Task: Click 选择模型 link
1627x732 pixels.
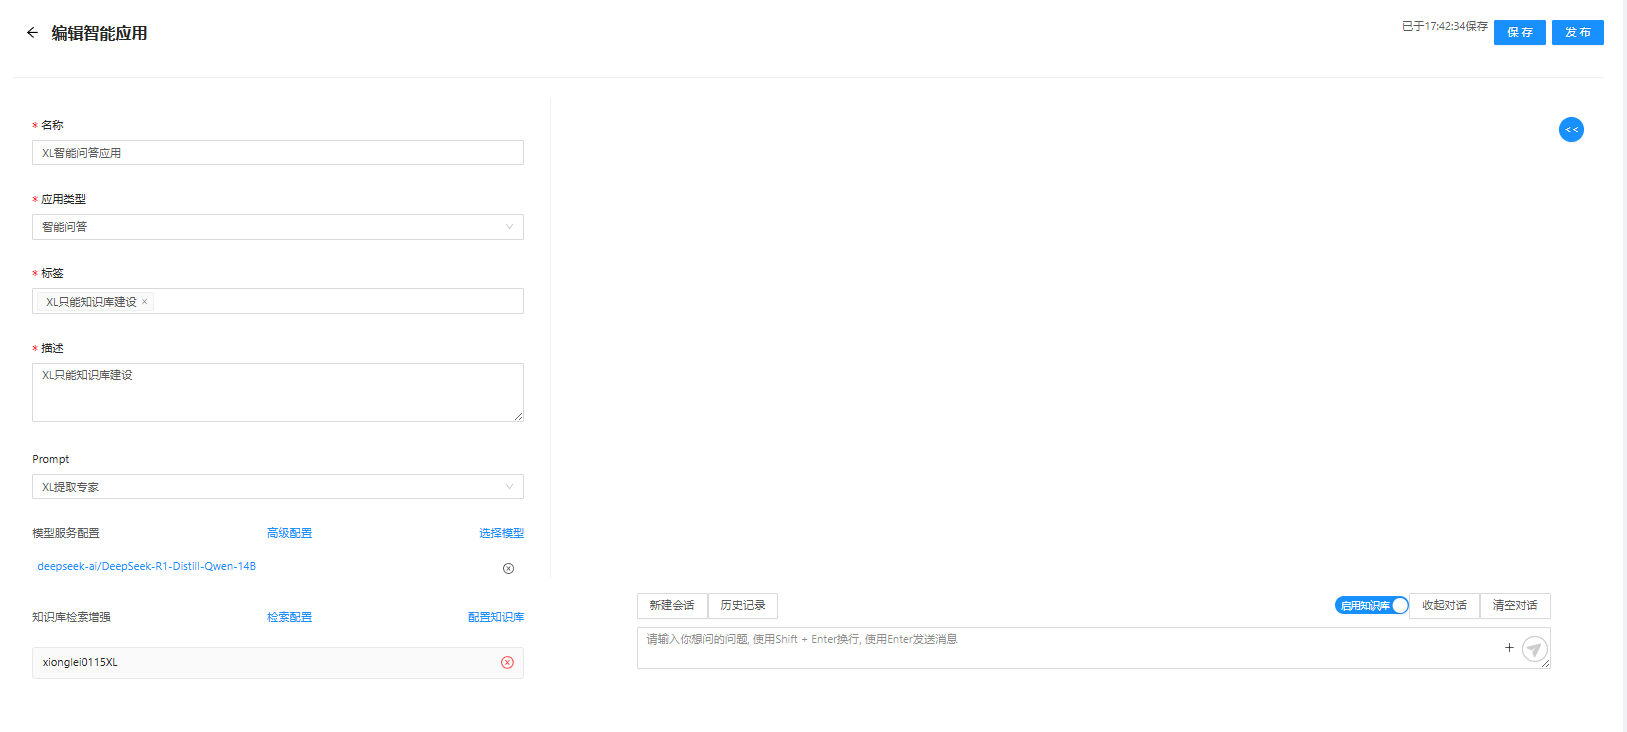Action: [501, 533]
